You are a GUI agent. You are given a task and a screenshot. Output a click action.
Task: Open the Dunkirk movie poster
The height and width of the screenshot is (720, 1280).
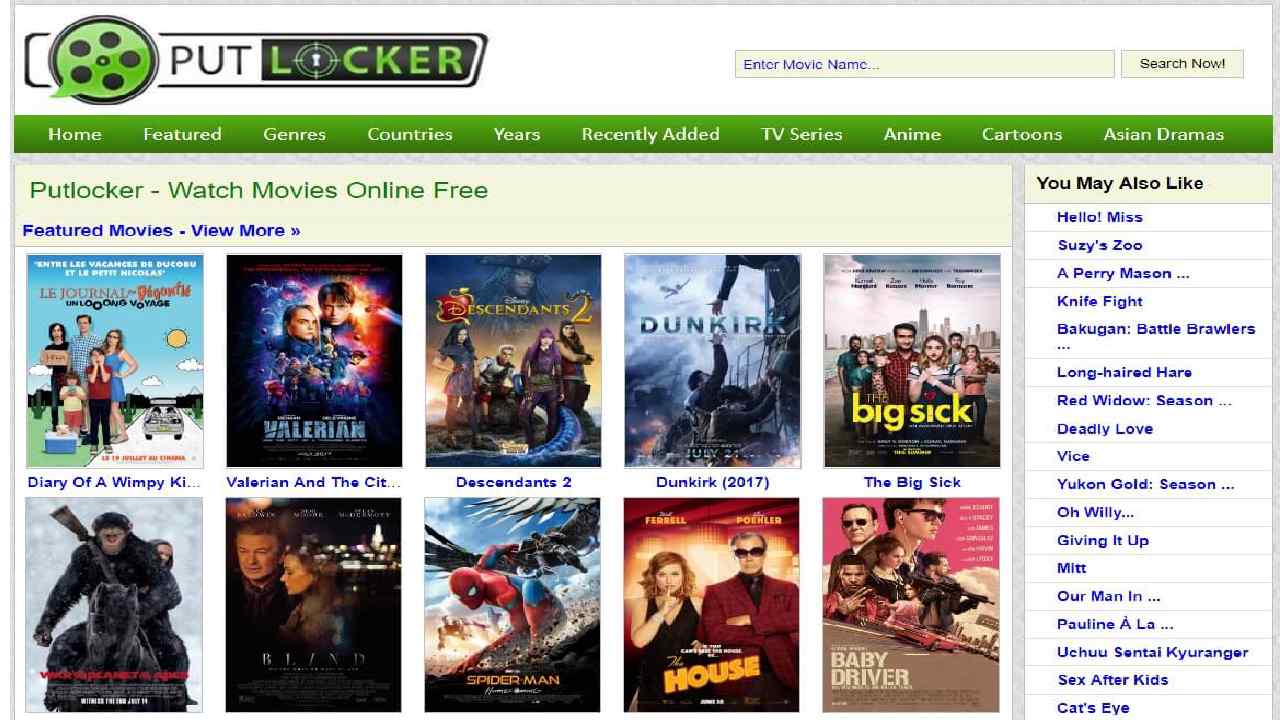pos(712,361)
